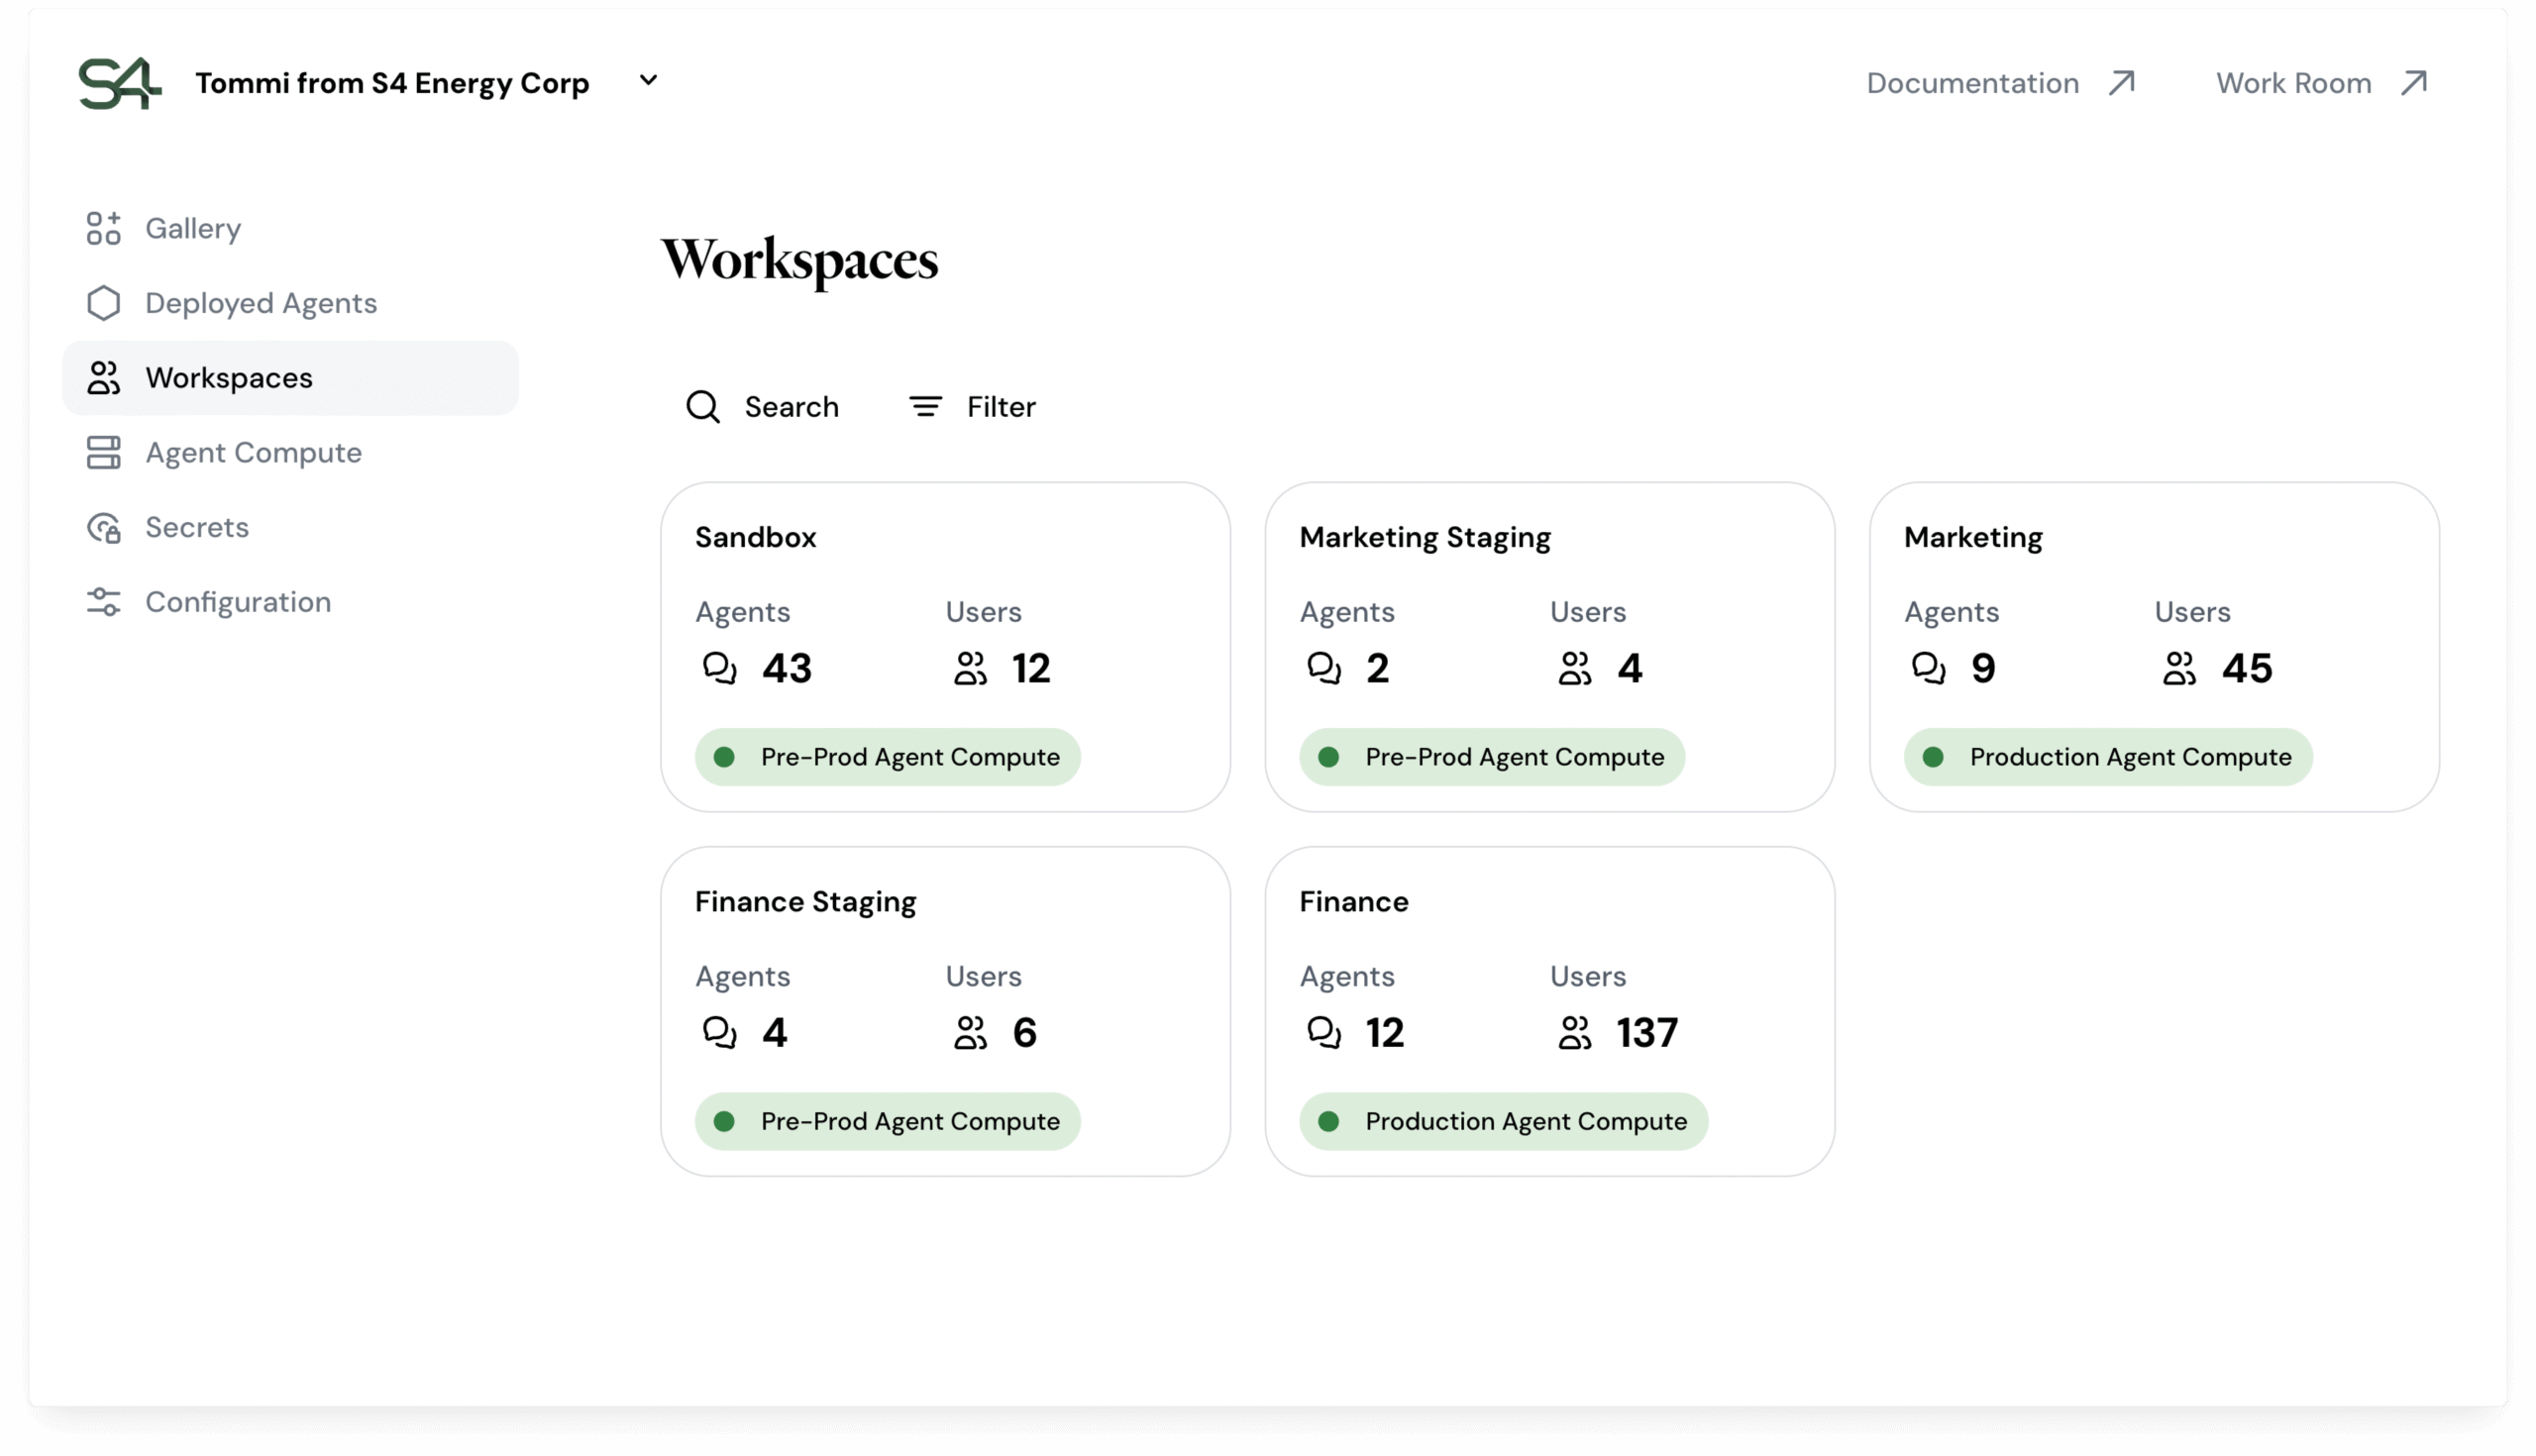The height and width of the screenshot is (1456, 2536).
Task: Click the Documentation external arrow icon
Action: (x=2122, y=82)
